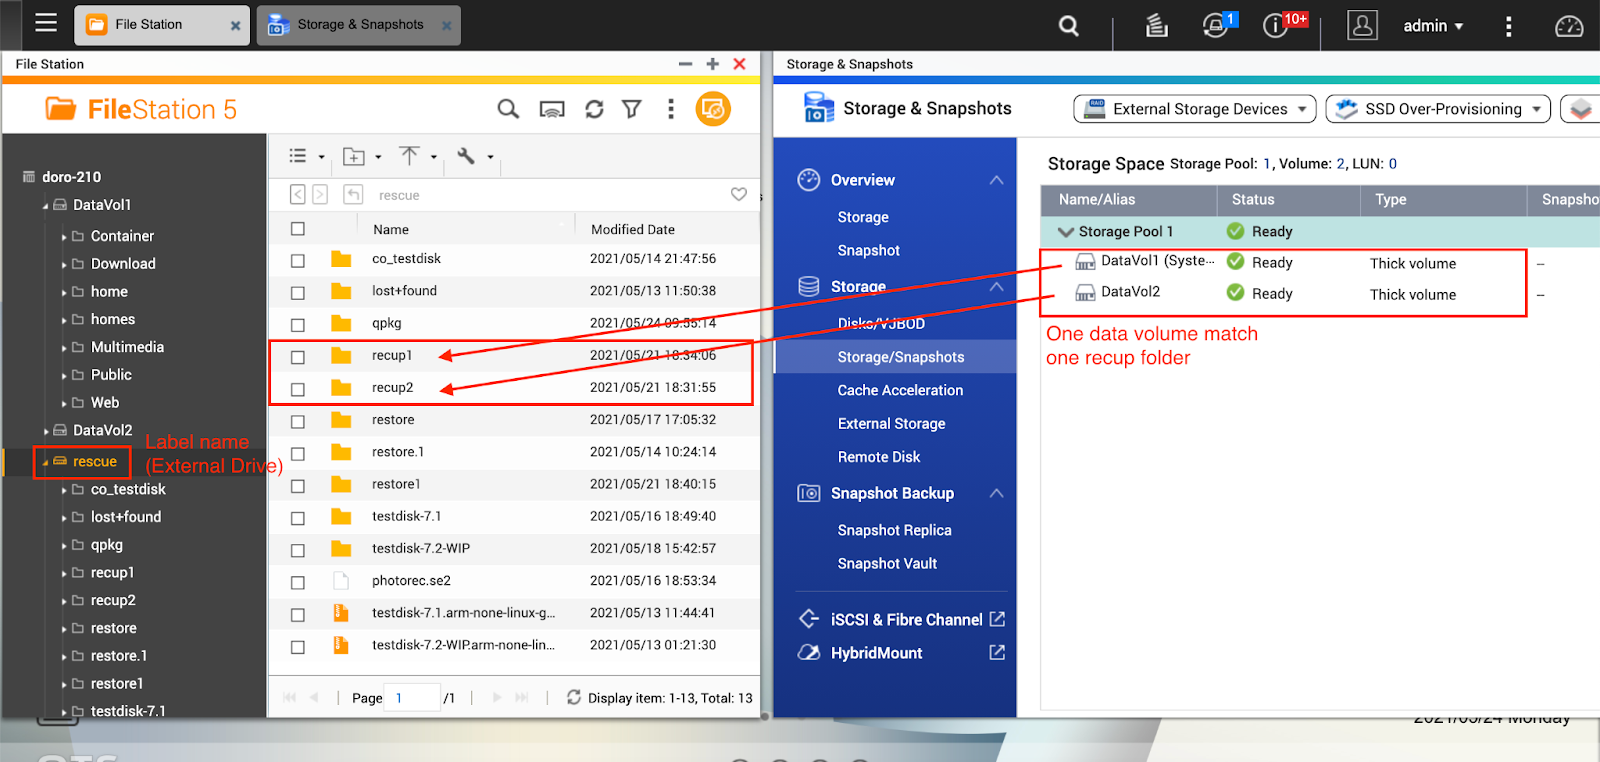
Task: Open the dashboard gauge icon
Action: coord(1569,27)
